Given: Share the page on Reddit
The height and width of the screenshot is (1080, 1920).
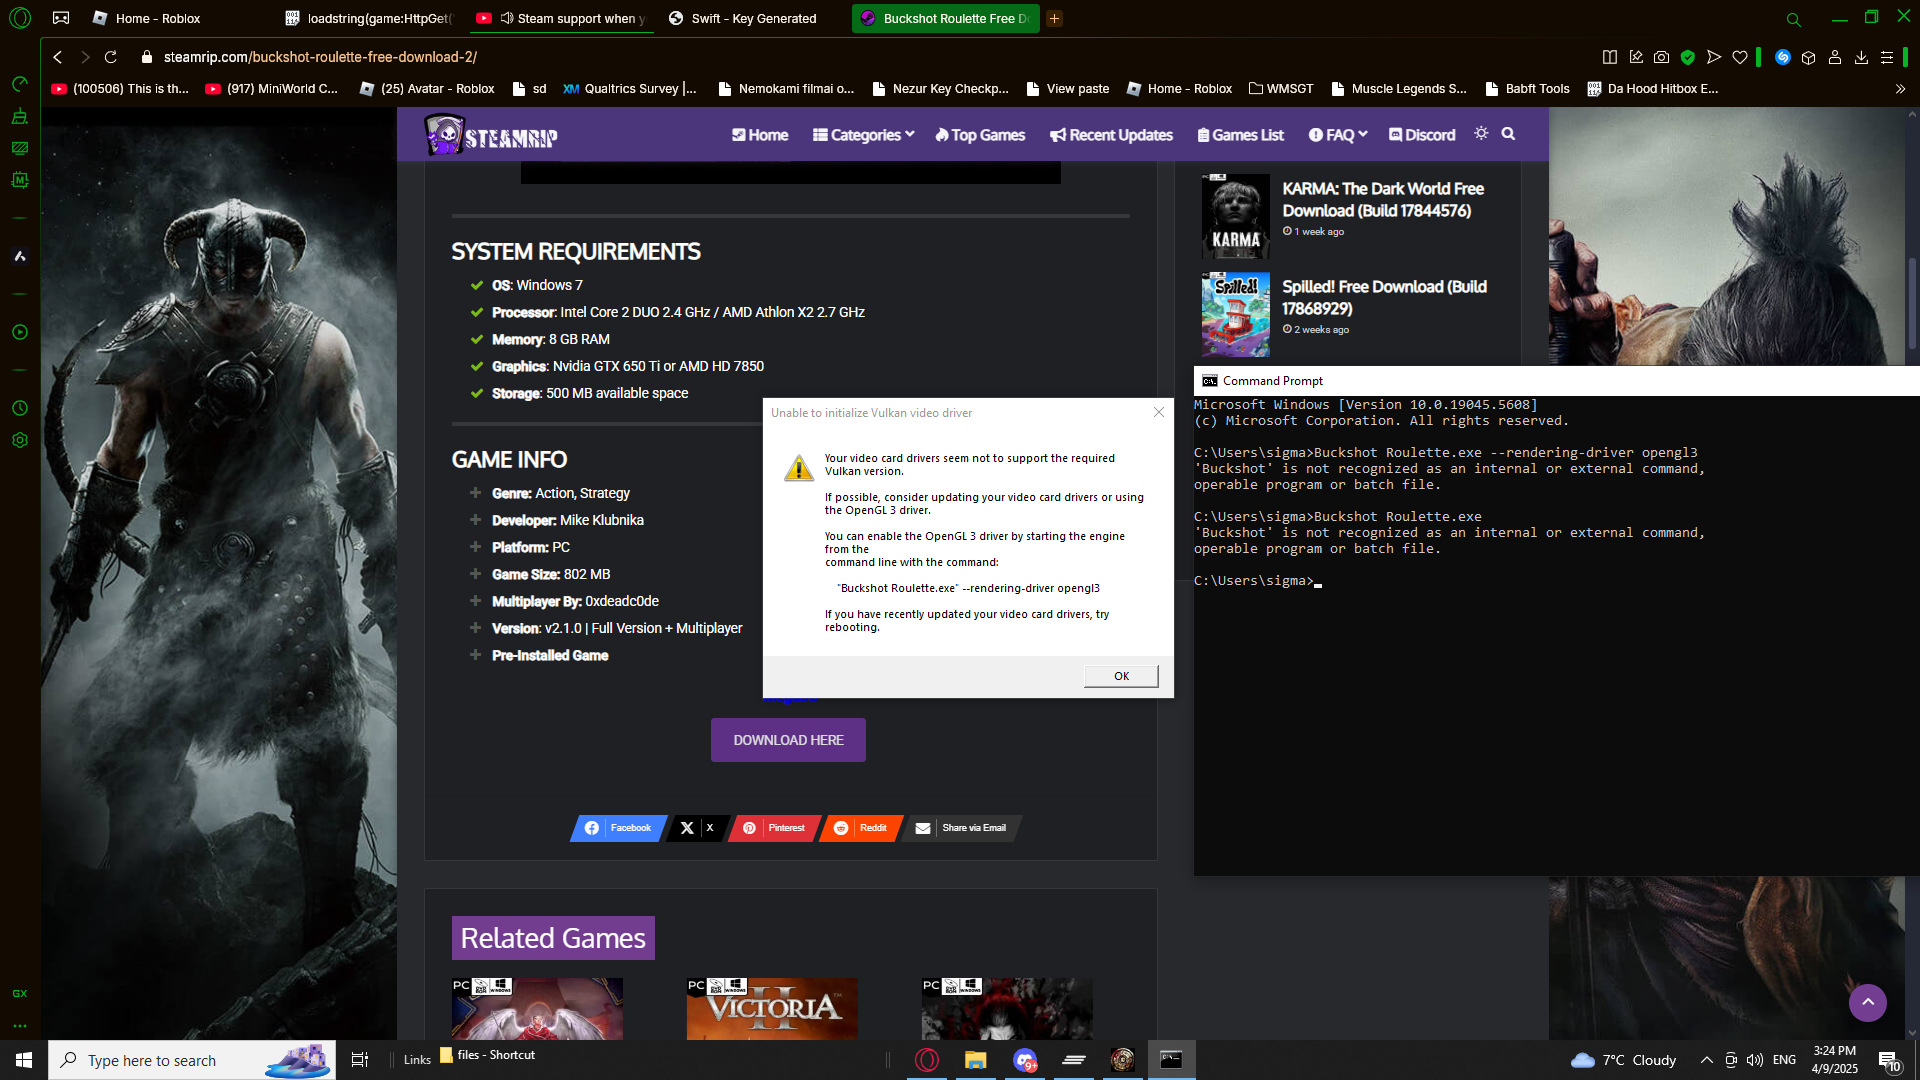Looking at the screenshot, I should (x=862, y=828).
